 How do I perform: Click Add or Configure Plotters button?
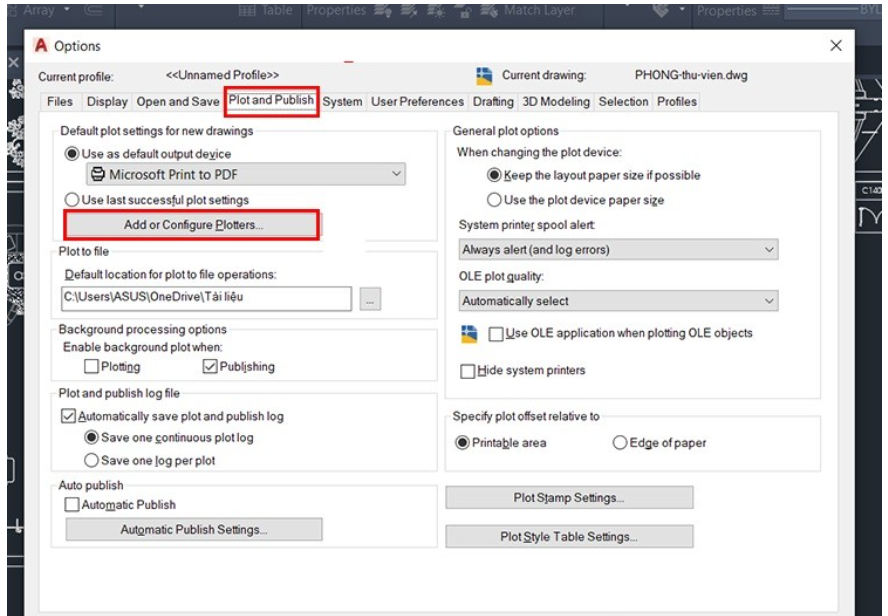193,225
